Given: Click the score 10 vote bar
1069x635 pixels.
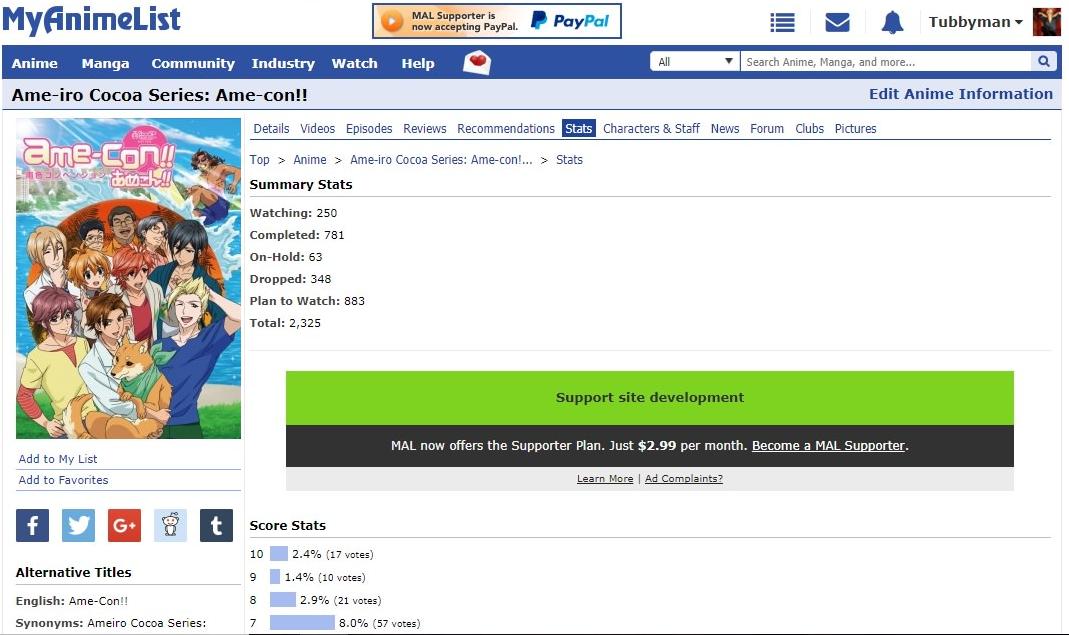Looking at the screenshot, I should pos(279,554).
